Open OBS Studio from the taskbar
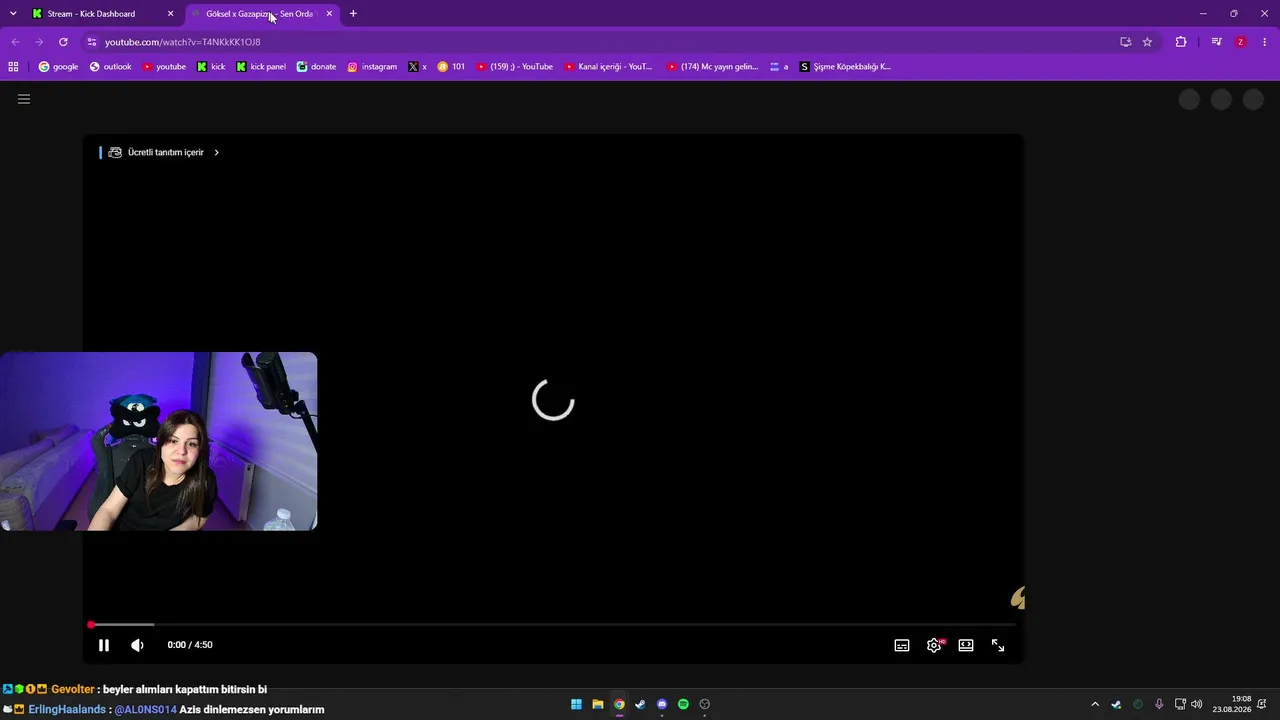This screenshot has width=1280, height=720. [705, 704]
